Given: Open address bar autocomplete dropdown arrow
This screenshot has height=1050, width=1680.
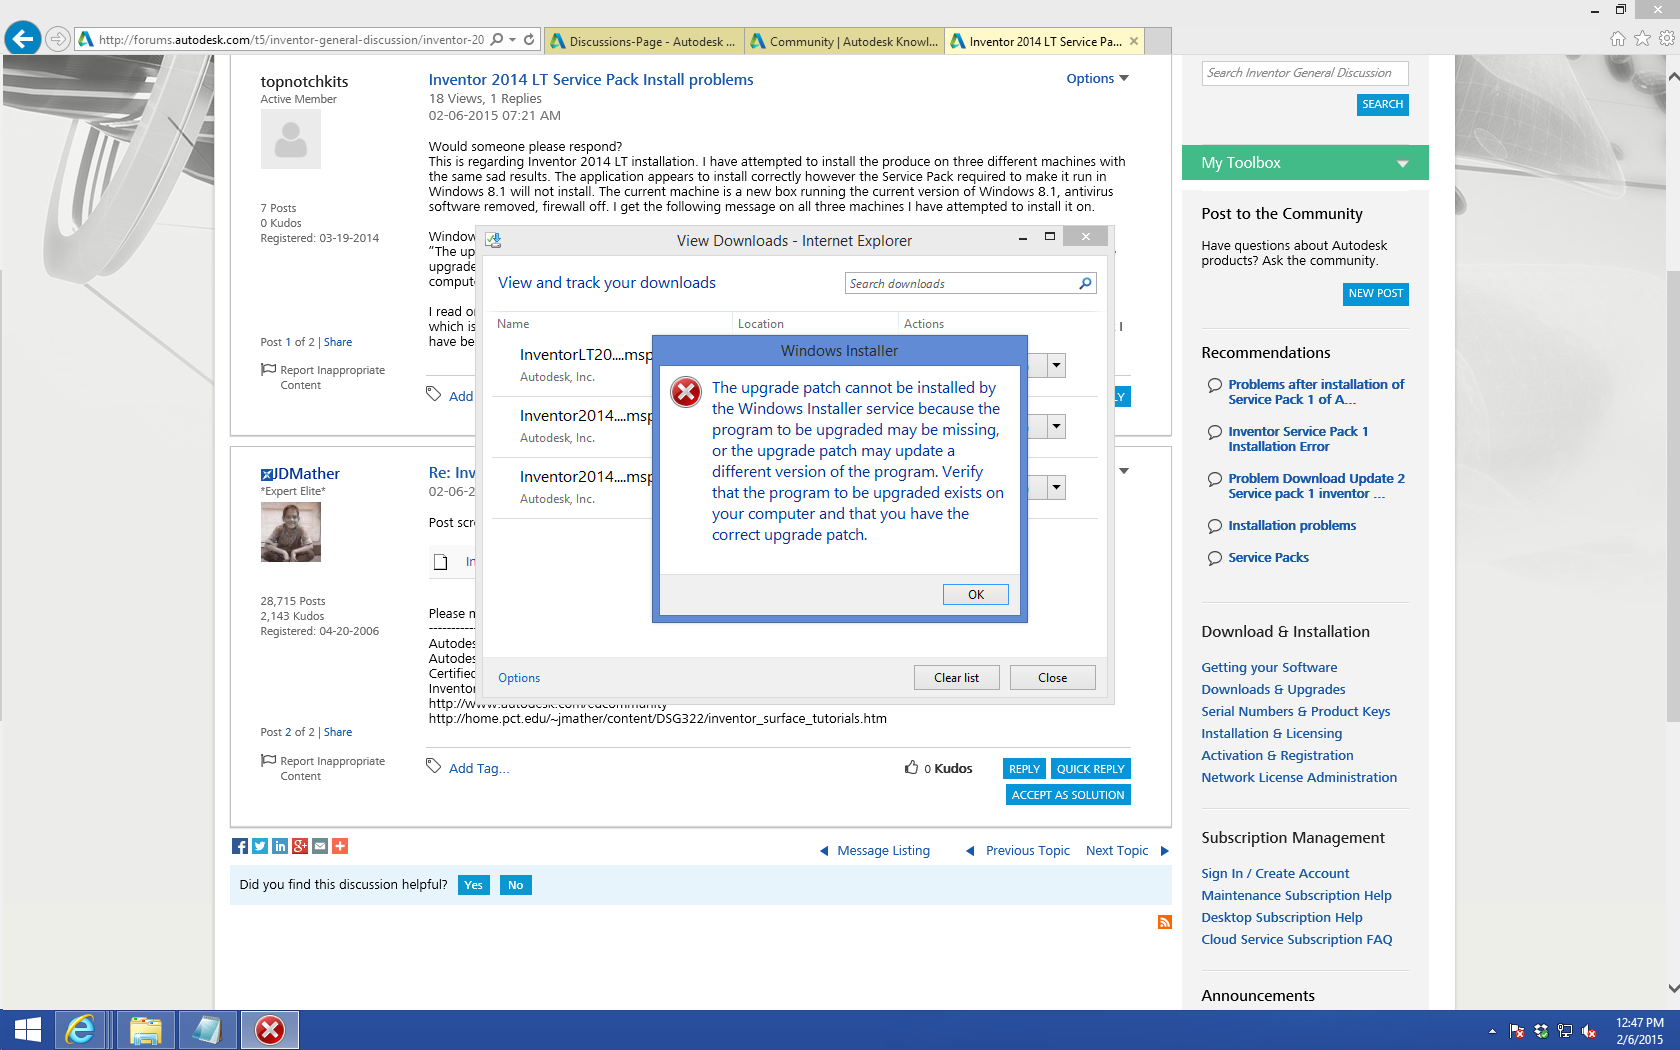Looking at the screenshot, I should [x=513, y=40].
